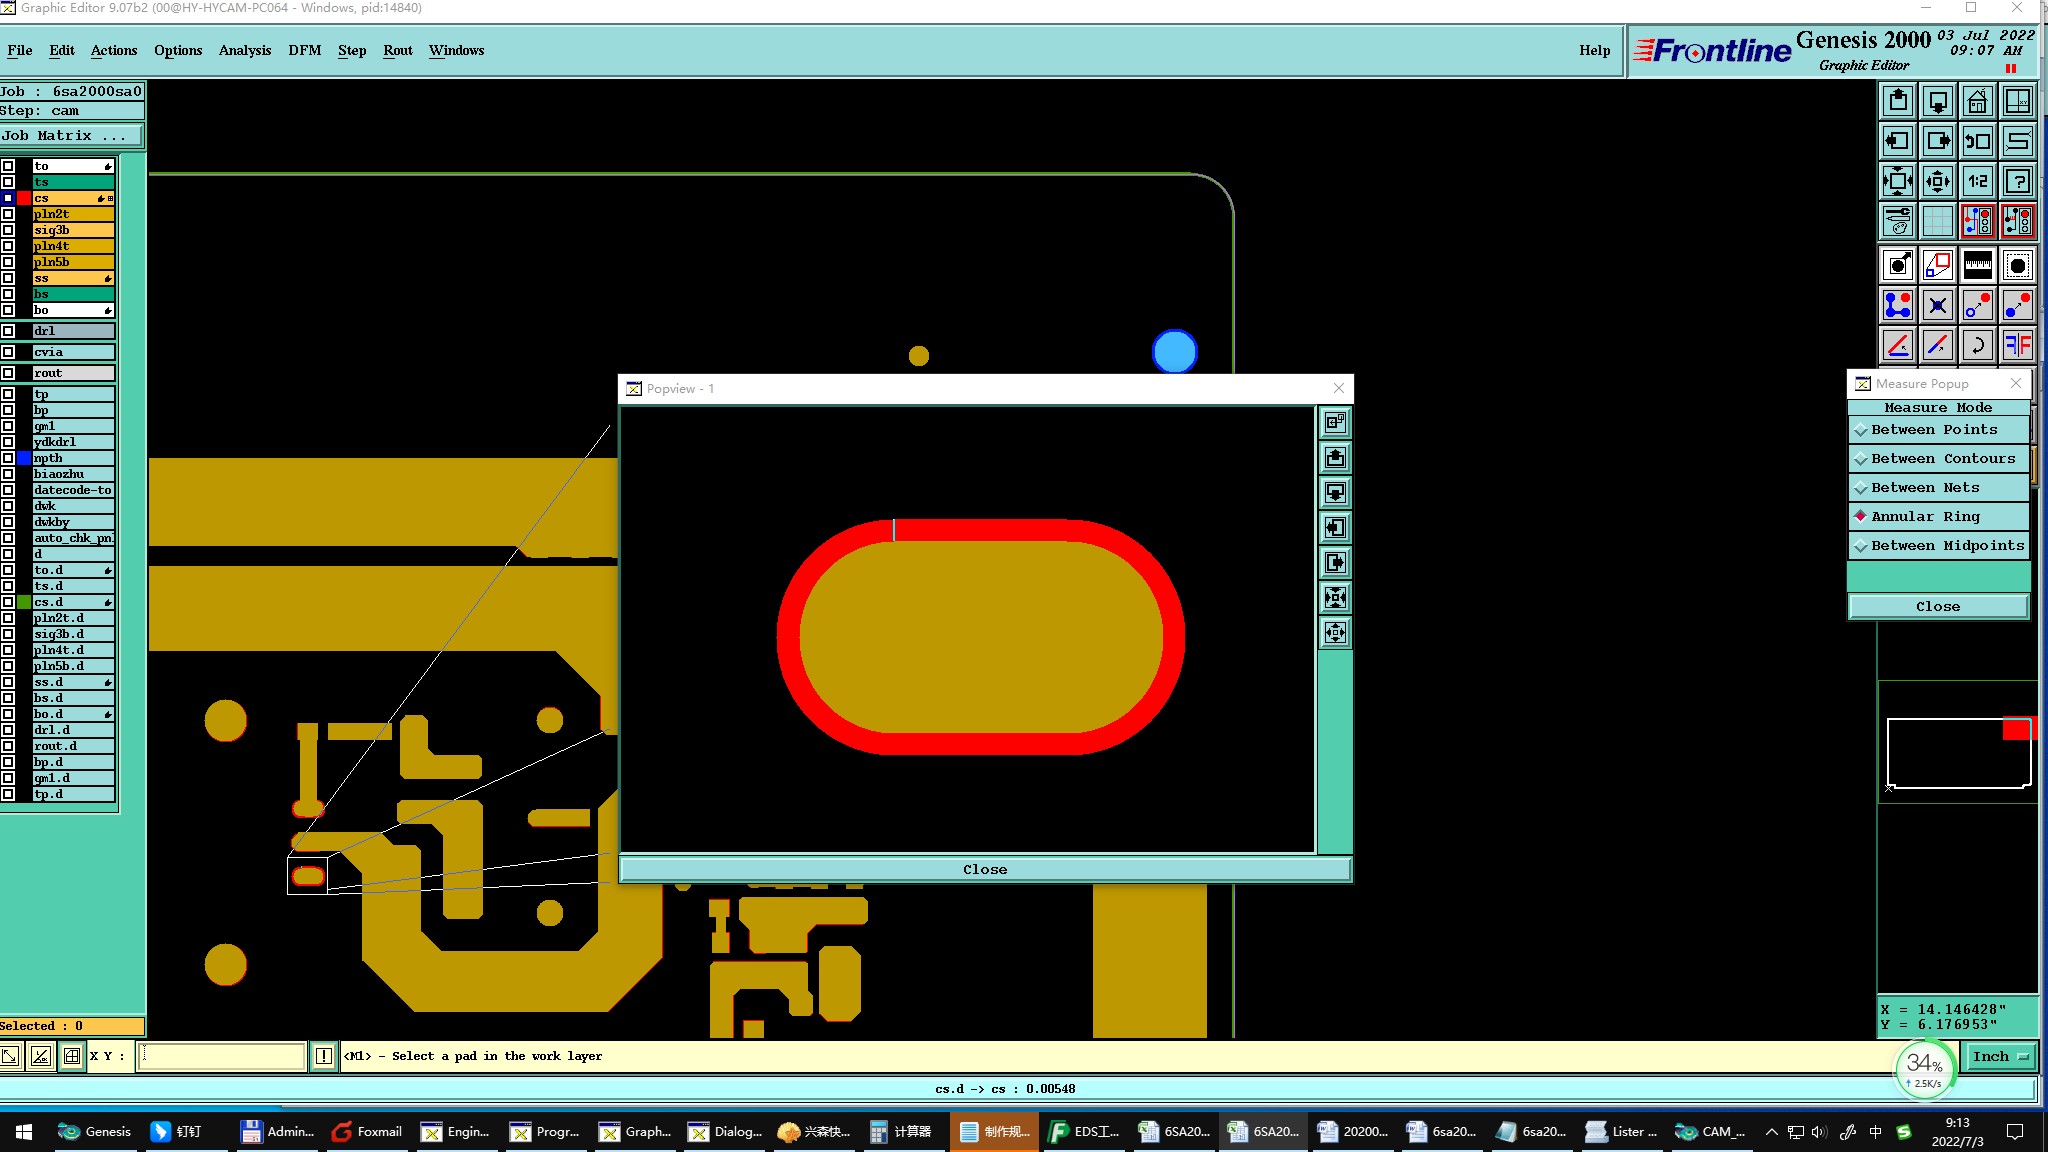Click the X Y coordinate input field
This screenshot has width=2048, height=1152.
point(221,1056)
